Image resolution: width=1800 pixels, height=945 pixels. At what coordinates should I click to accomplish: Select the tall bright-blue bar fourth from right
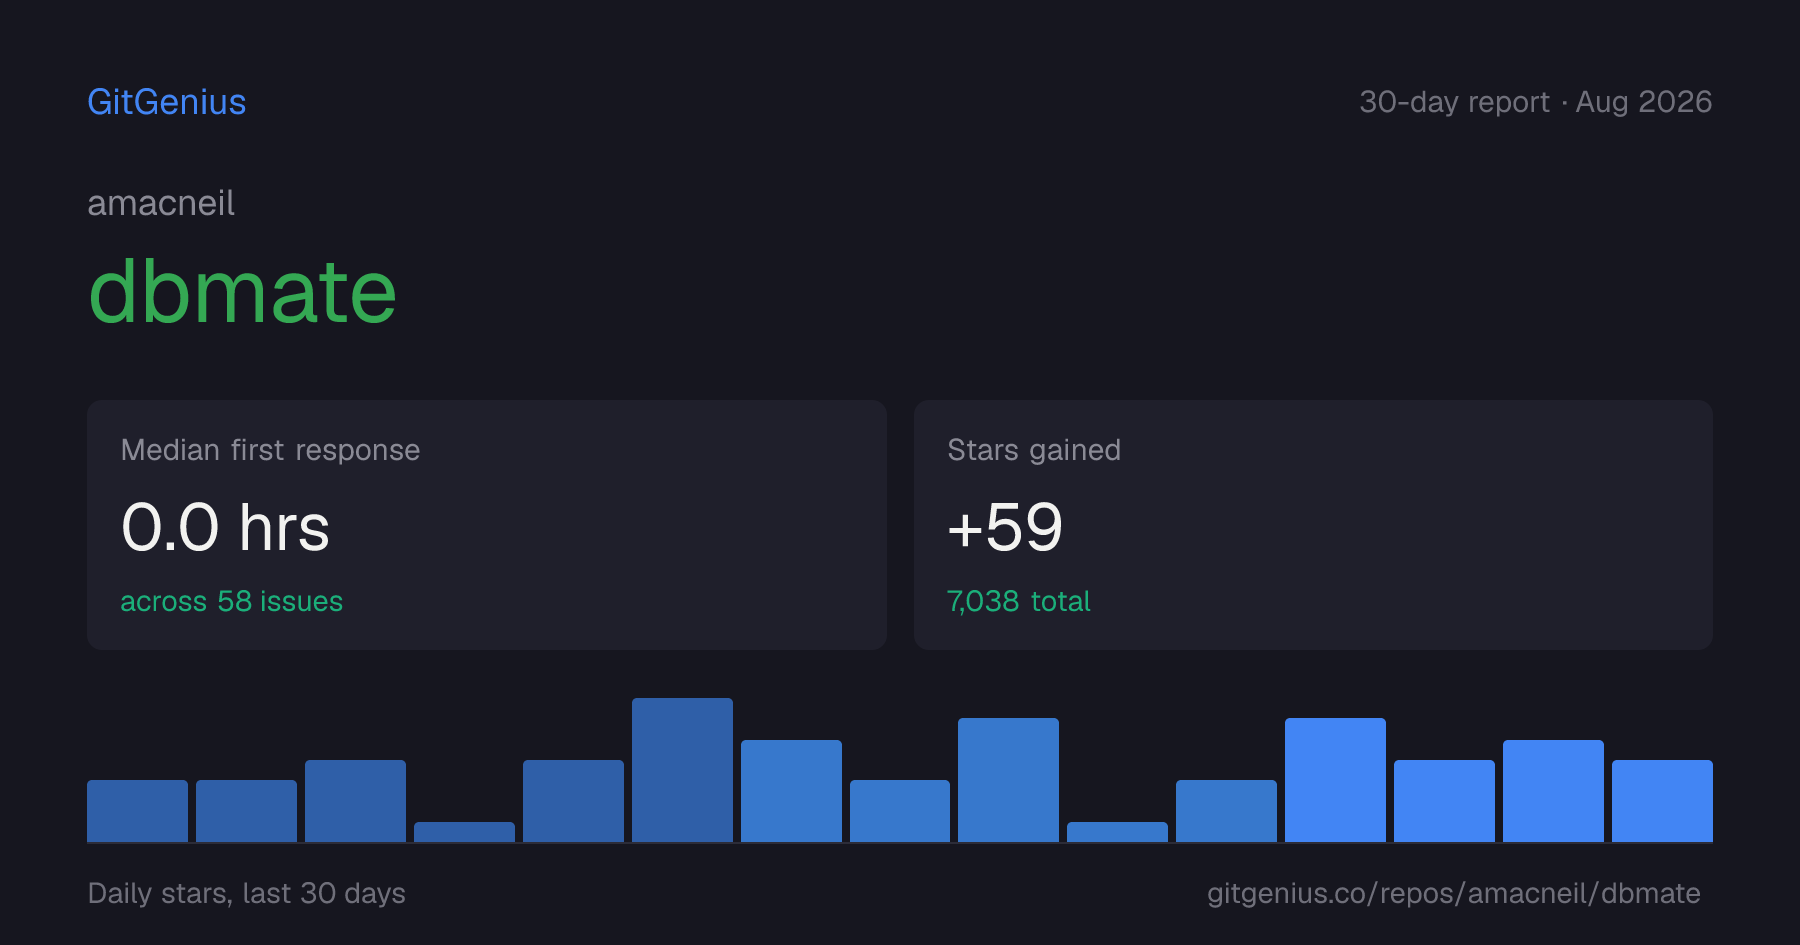[x=1335, y=780]
